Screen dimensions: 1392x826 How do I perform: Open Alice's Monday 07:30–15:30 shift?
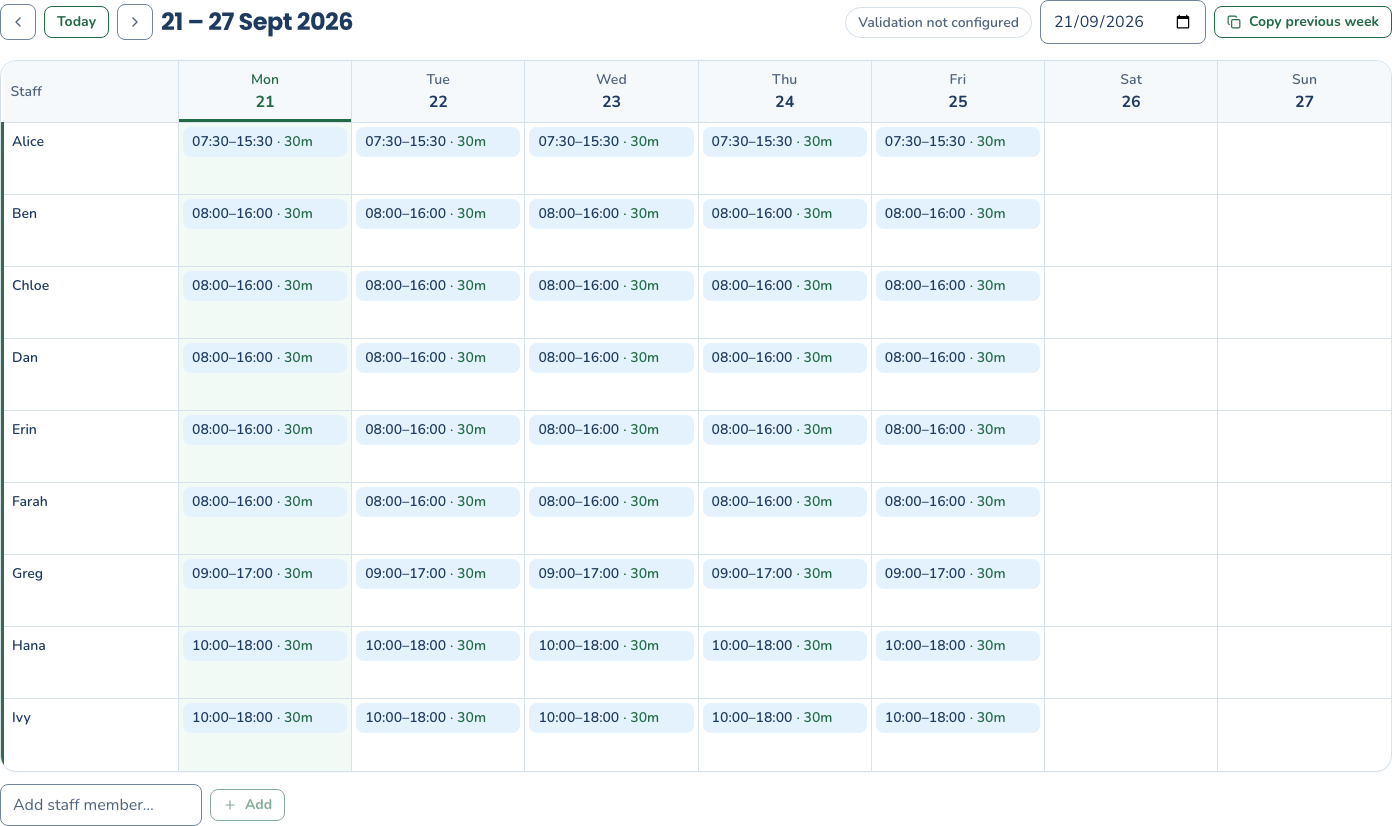pyautogui.click(x=265, y=142)
